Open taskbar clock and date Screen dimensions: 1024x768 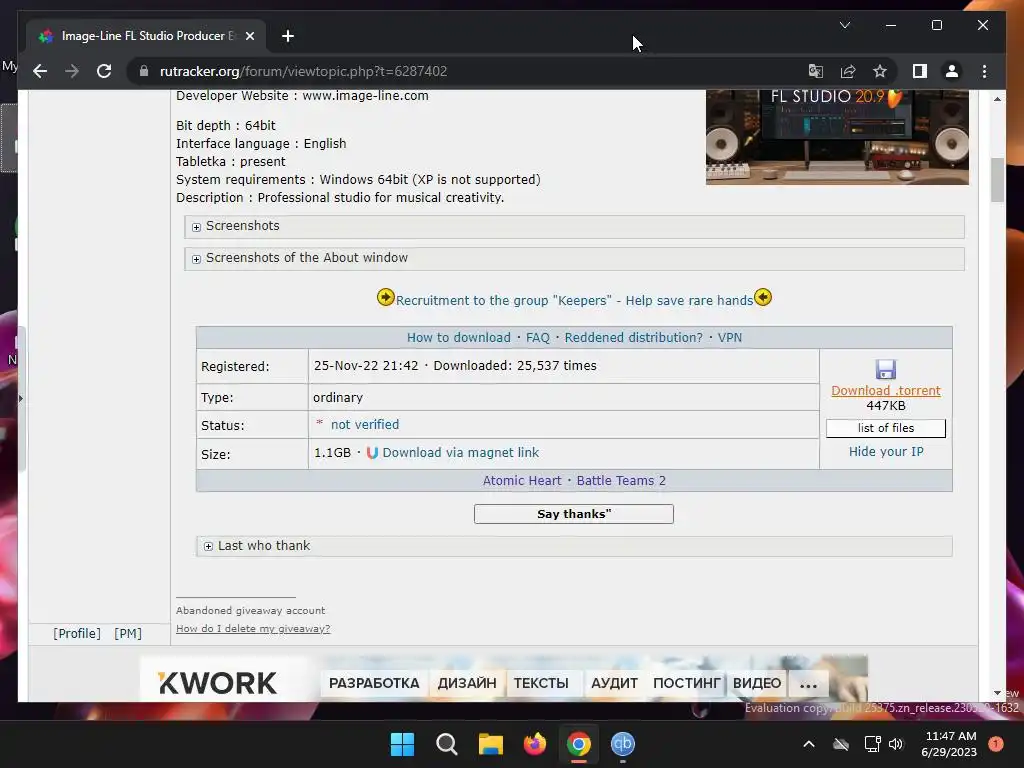[949, 744]
